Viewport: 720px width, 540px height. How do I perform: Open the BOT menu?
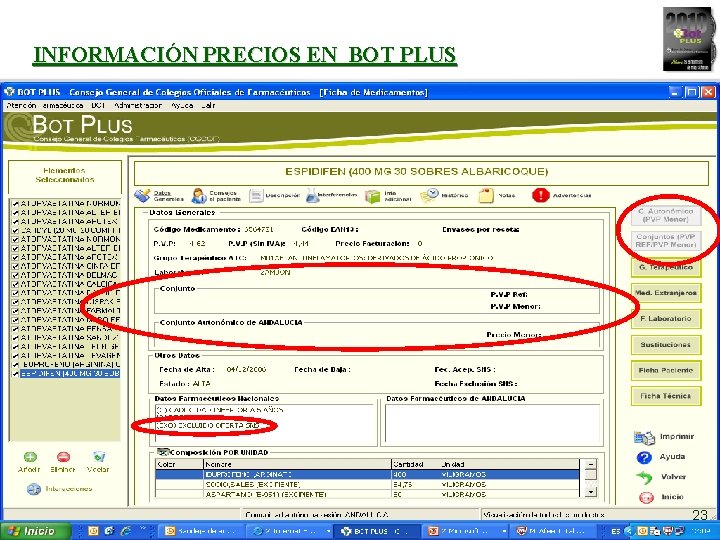[x=98, y=106]
